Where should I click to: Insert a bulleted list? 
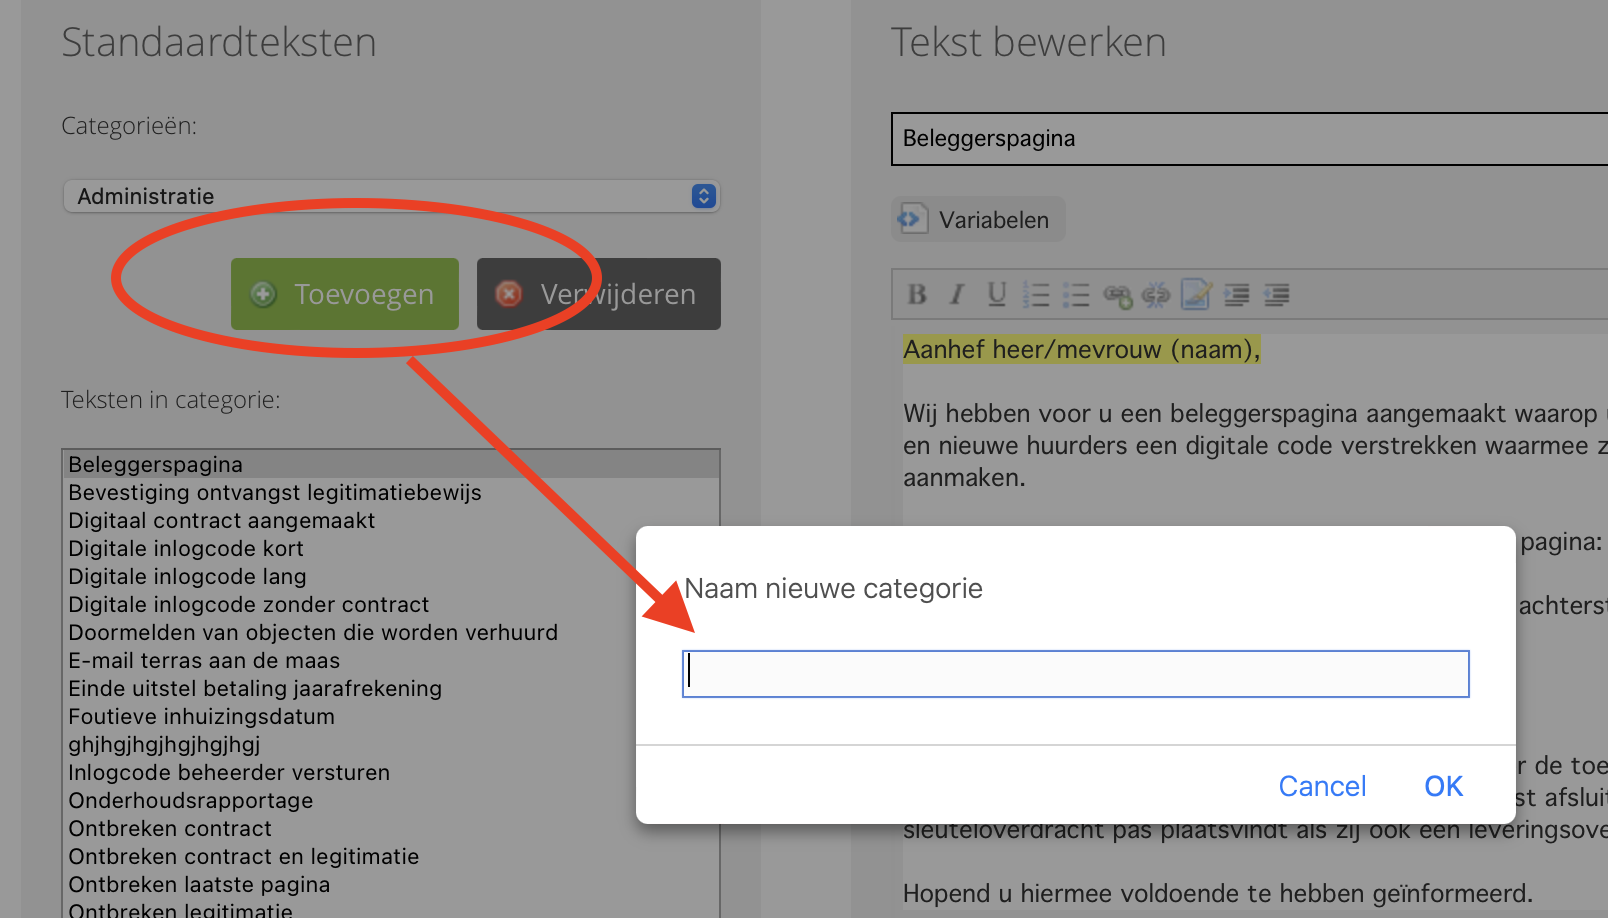click(1076, 294)
